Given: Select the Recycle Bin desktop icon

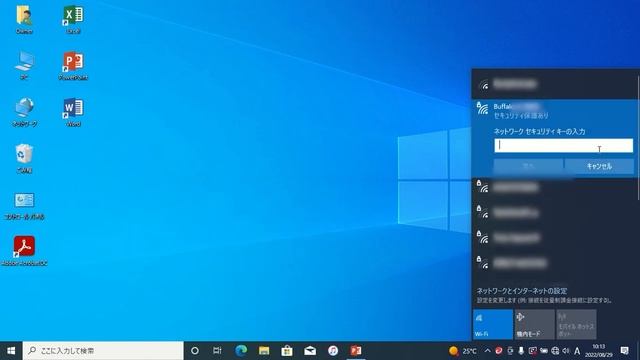Looking at the screenshot, I should [24, 158].
